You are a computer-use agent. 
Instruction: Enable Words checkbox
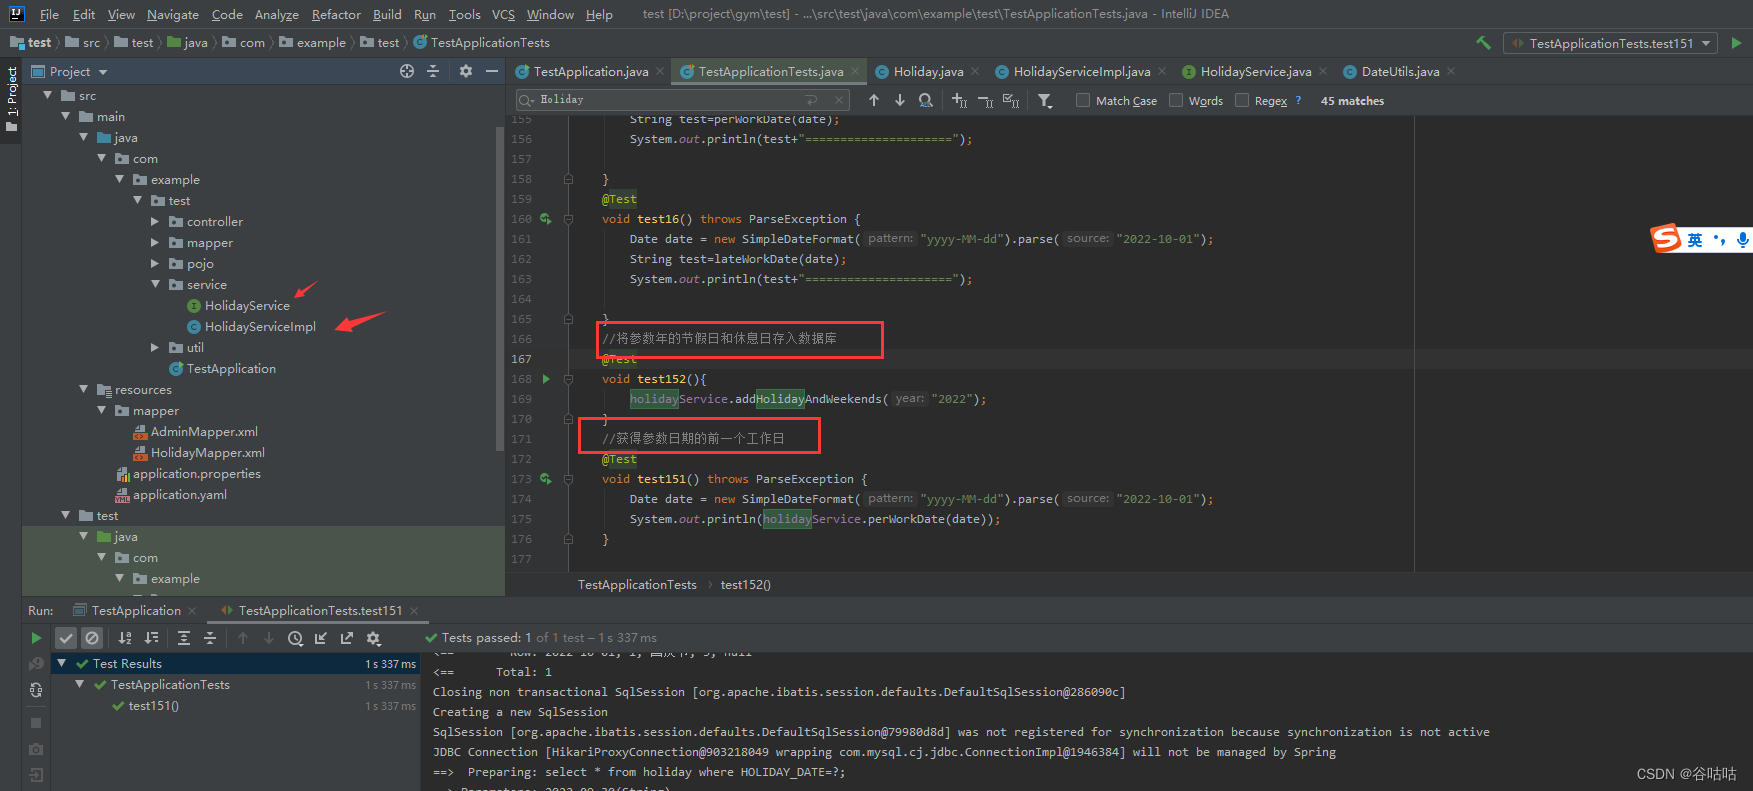[x=1176, y=100]
